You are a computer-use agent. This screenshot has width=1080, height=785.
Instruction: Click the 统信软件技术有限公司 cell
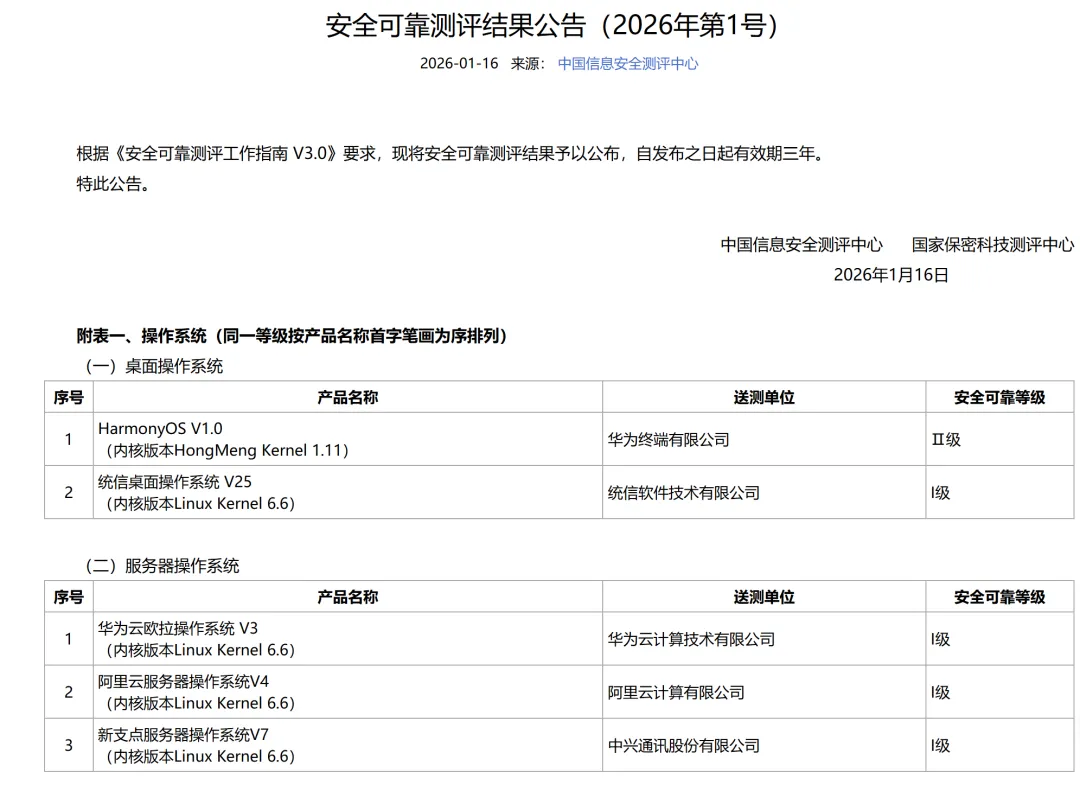764,492
